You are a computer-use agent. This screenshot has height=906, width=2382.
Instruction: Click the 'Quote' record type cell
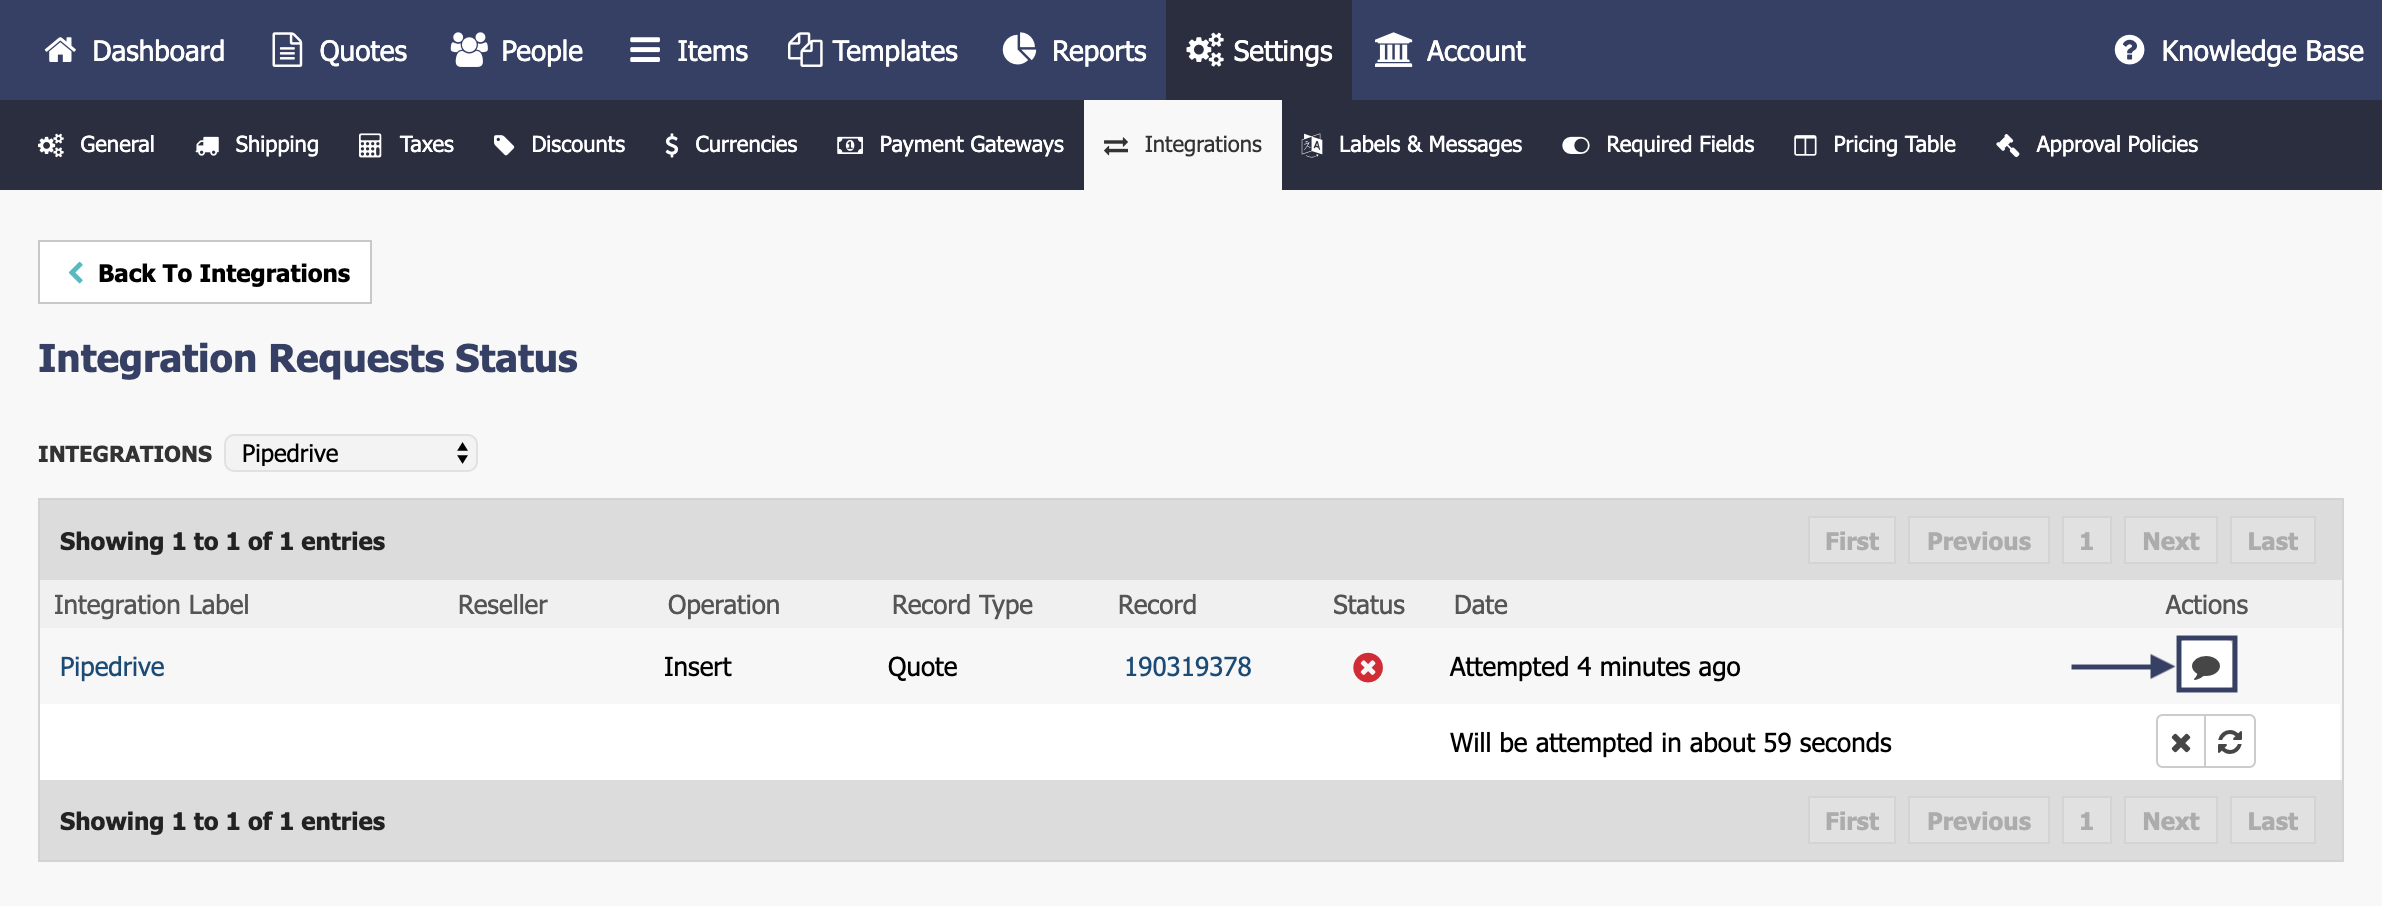pos(923,667)
